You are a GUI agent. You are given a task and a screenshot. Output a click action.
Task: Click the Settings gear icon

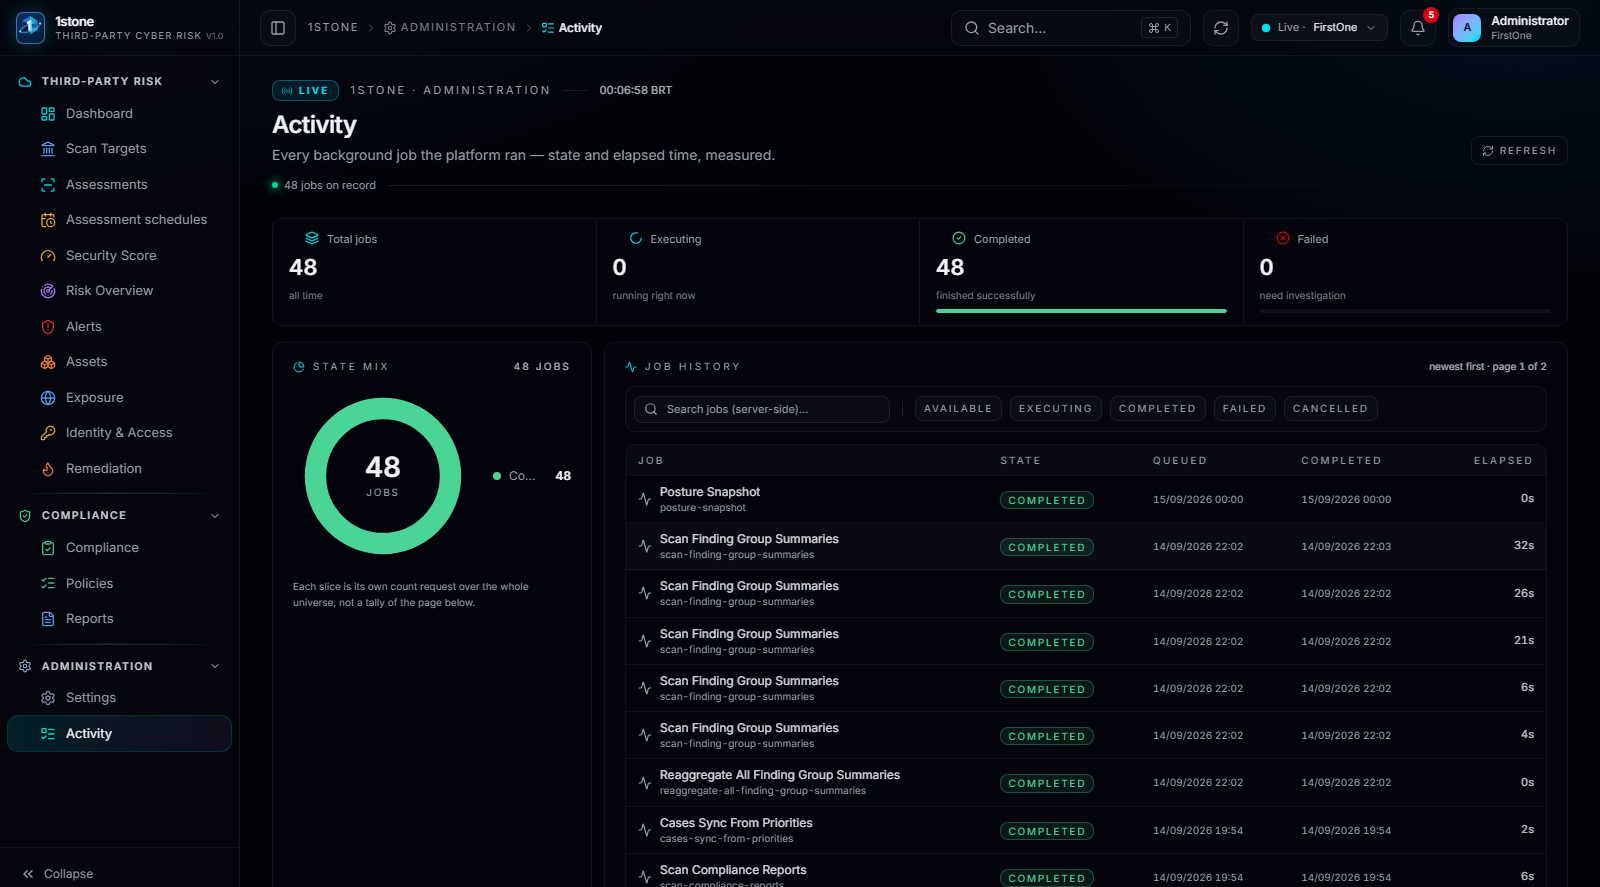pos(48,698)
